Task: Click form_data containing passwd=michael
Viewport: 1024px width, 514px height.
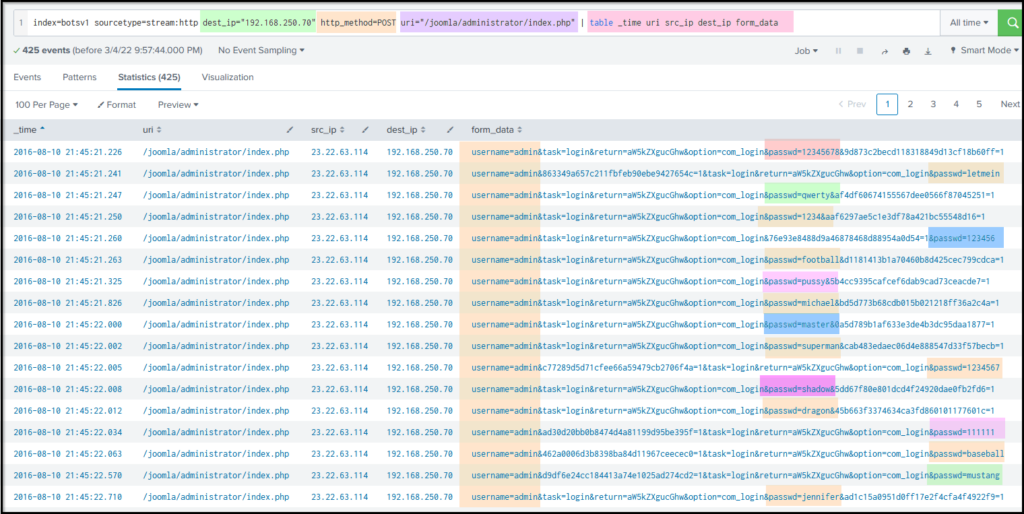Action: coord(735,303)
